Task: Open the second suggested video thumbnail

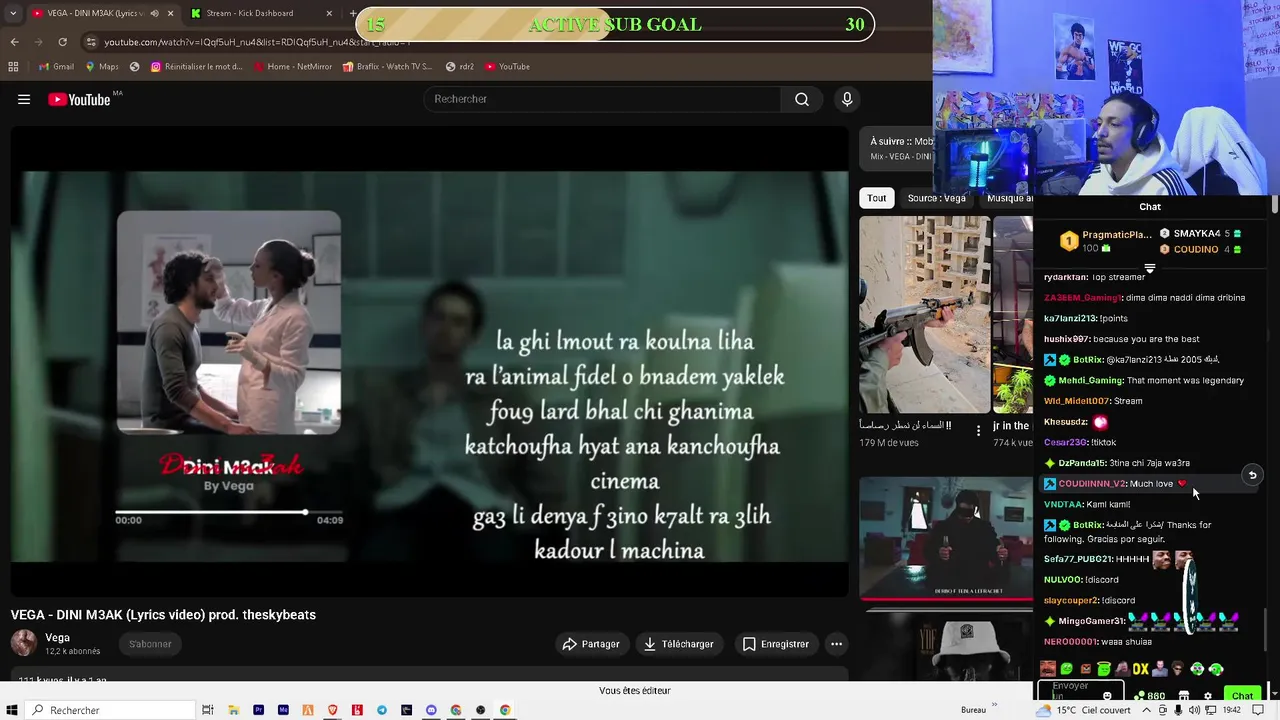Action: [1013, 314]
